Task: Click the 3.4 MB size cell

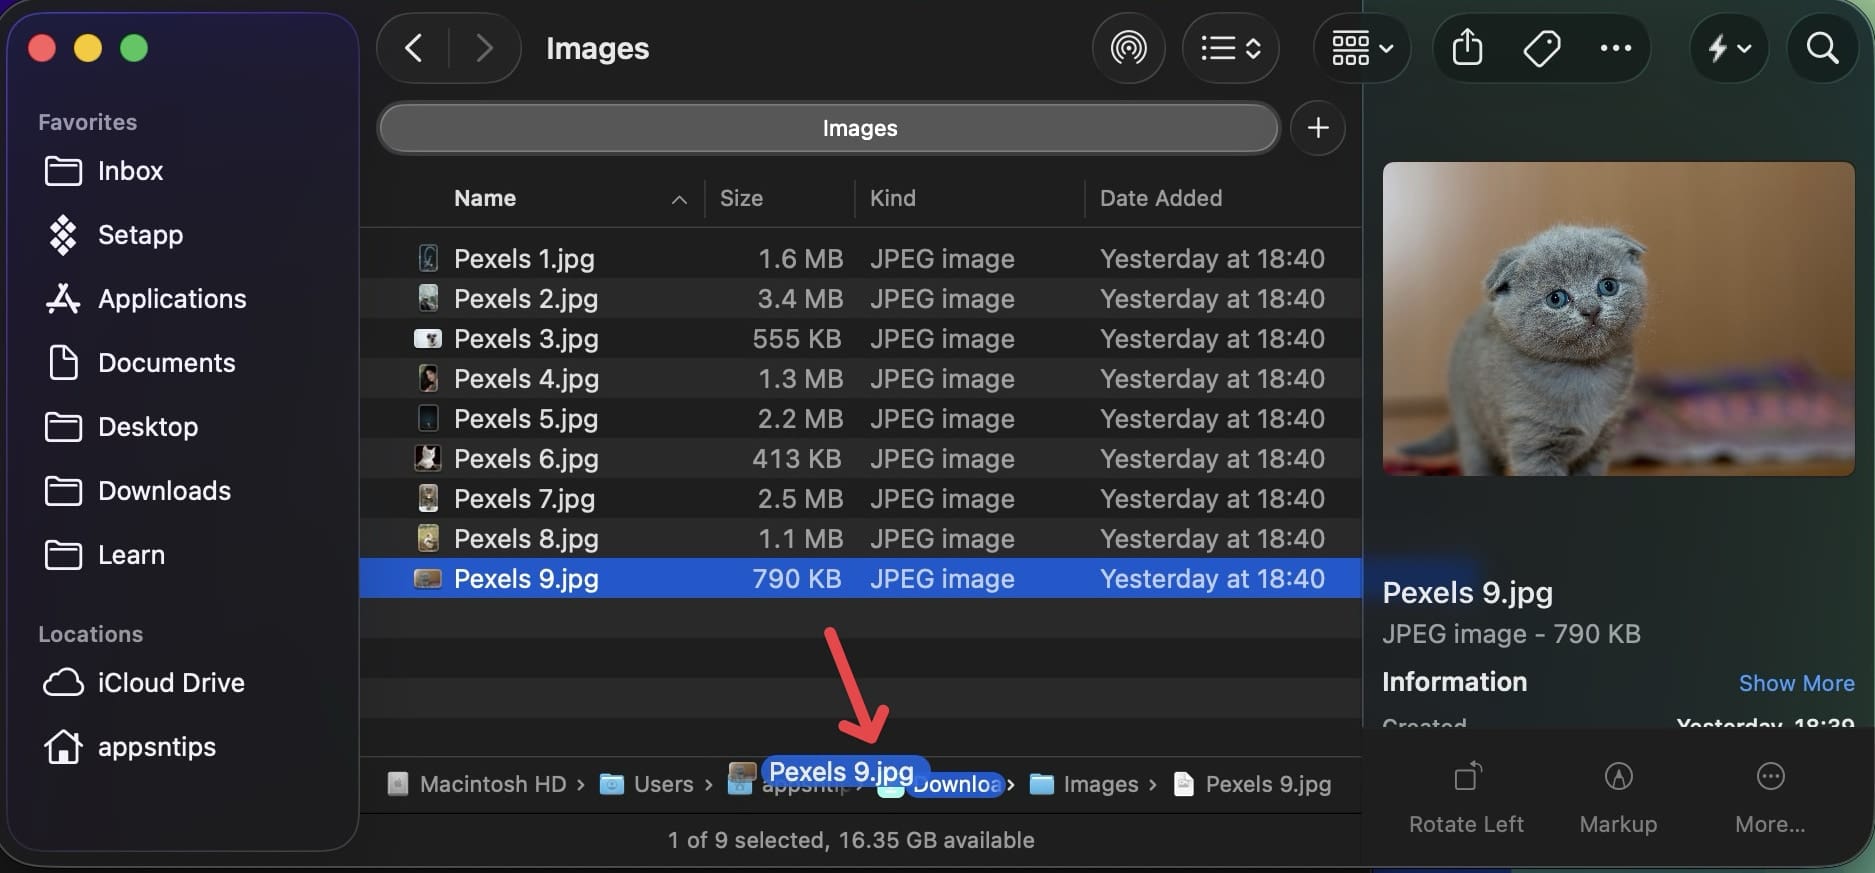Action: [x=800, y=299]
